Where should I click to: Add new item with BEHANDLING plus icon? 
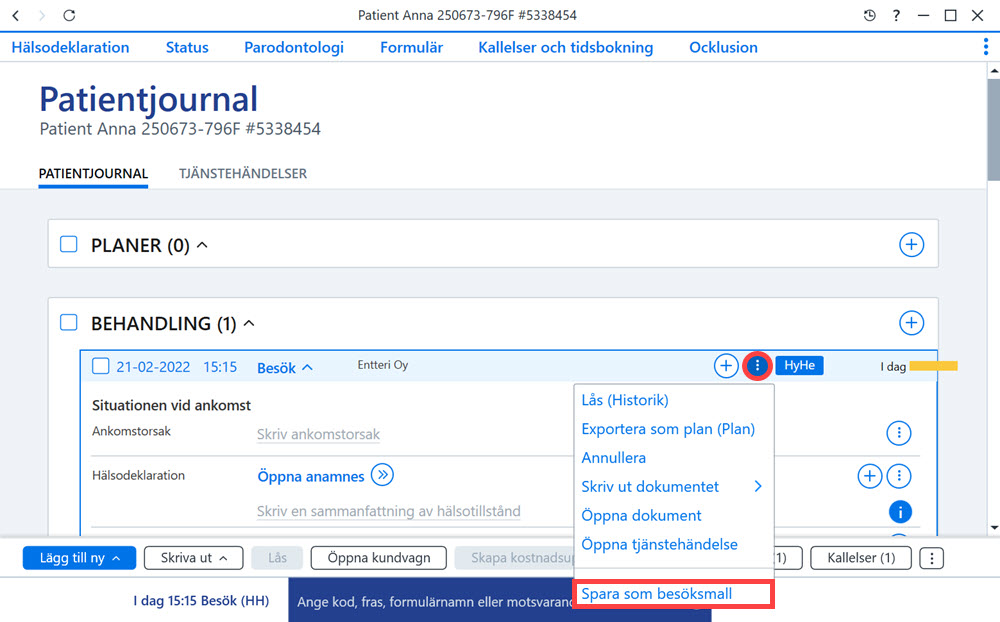(x=911, y=323)
